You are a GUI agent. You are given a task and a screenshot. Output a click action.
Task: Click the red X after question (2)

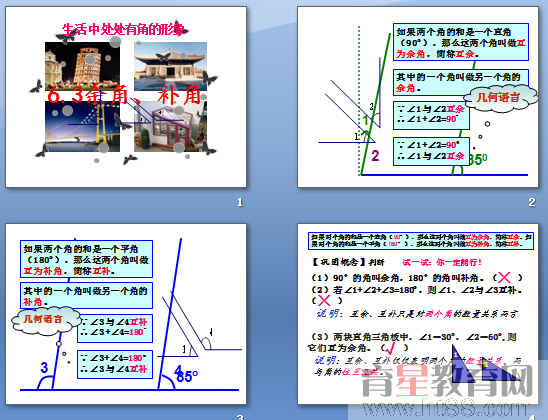(x=324, y=300)
